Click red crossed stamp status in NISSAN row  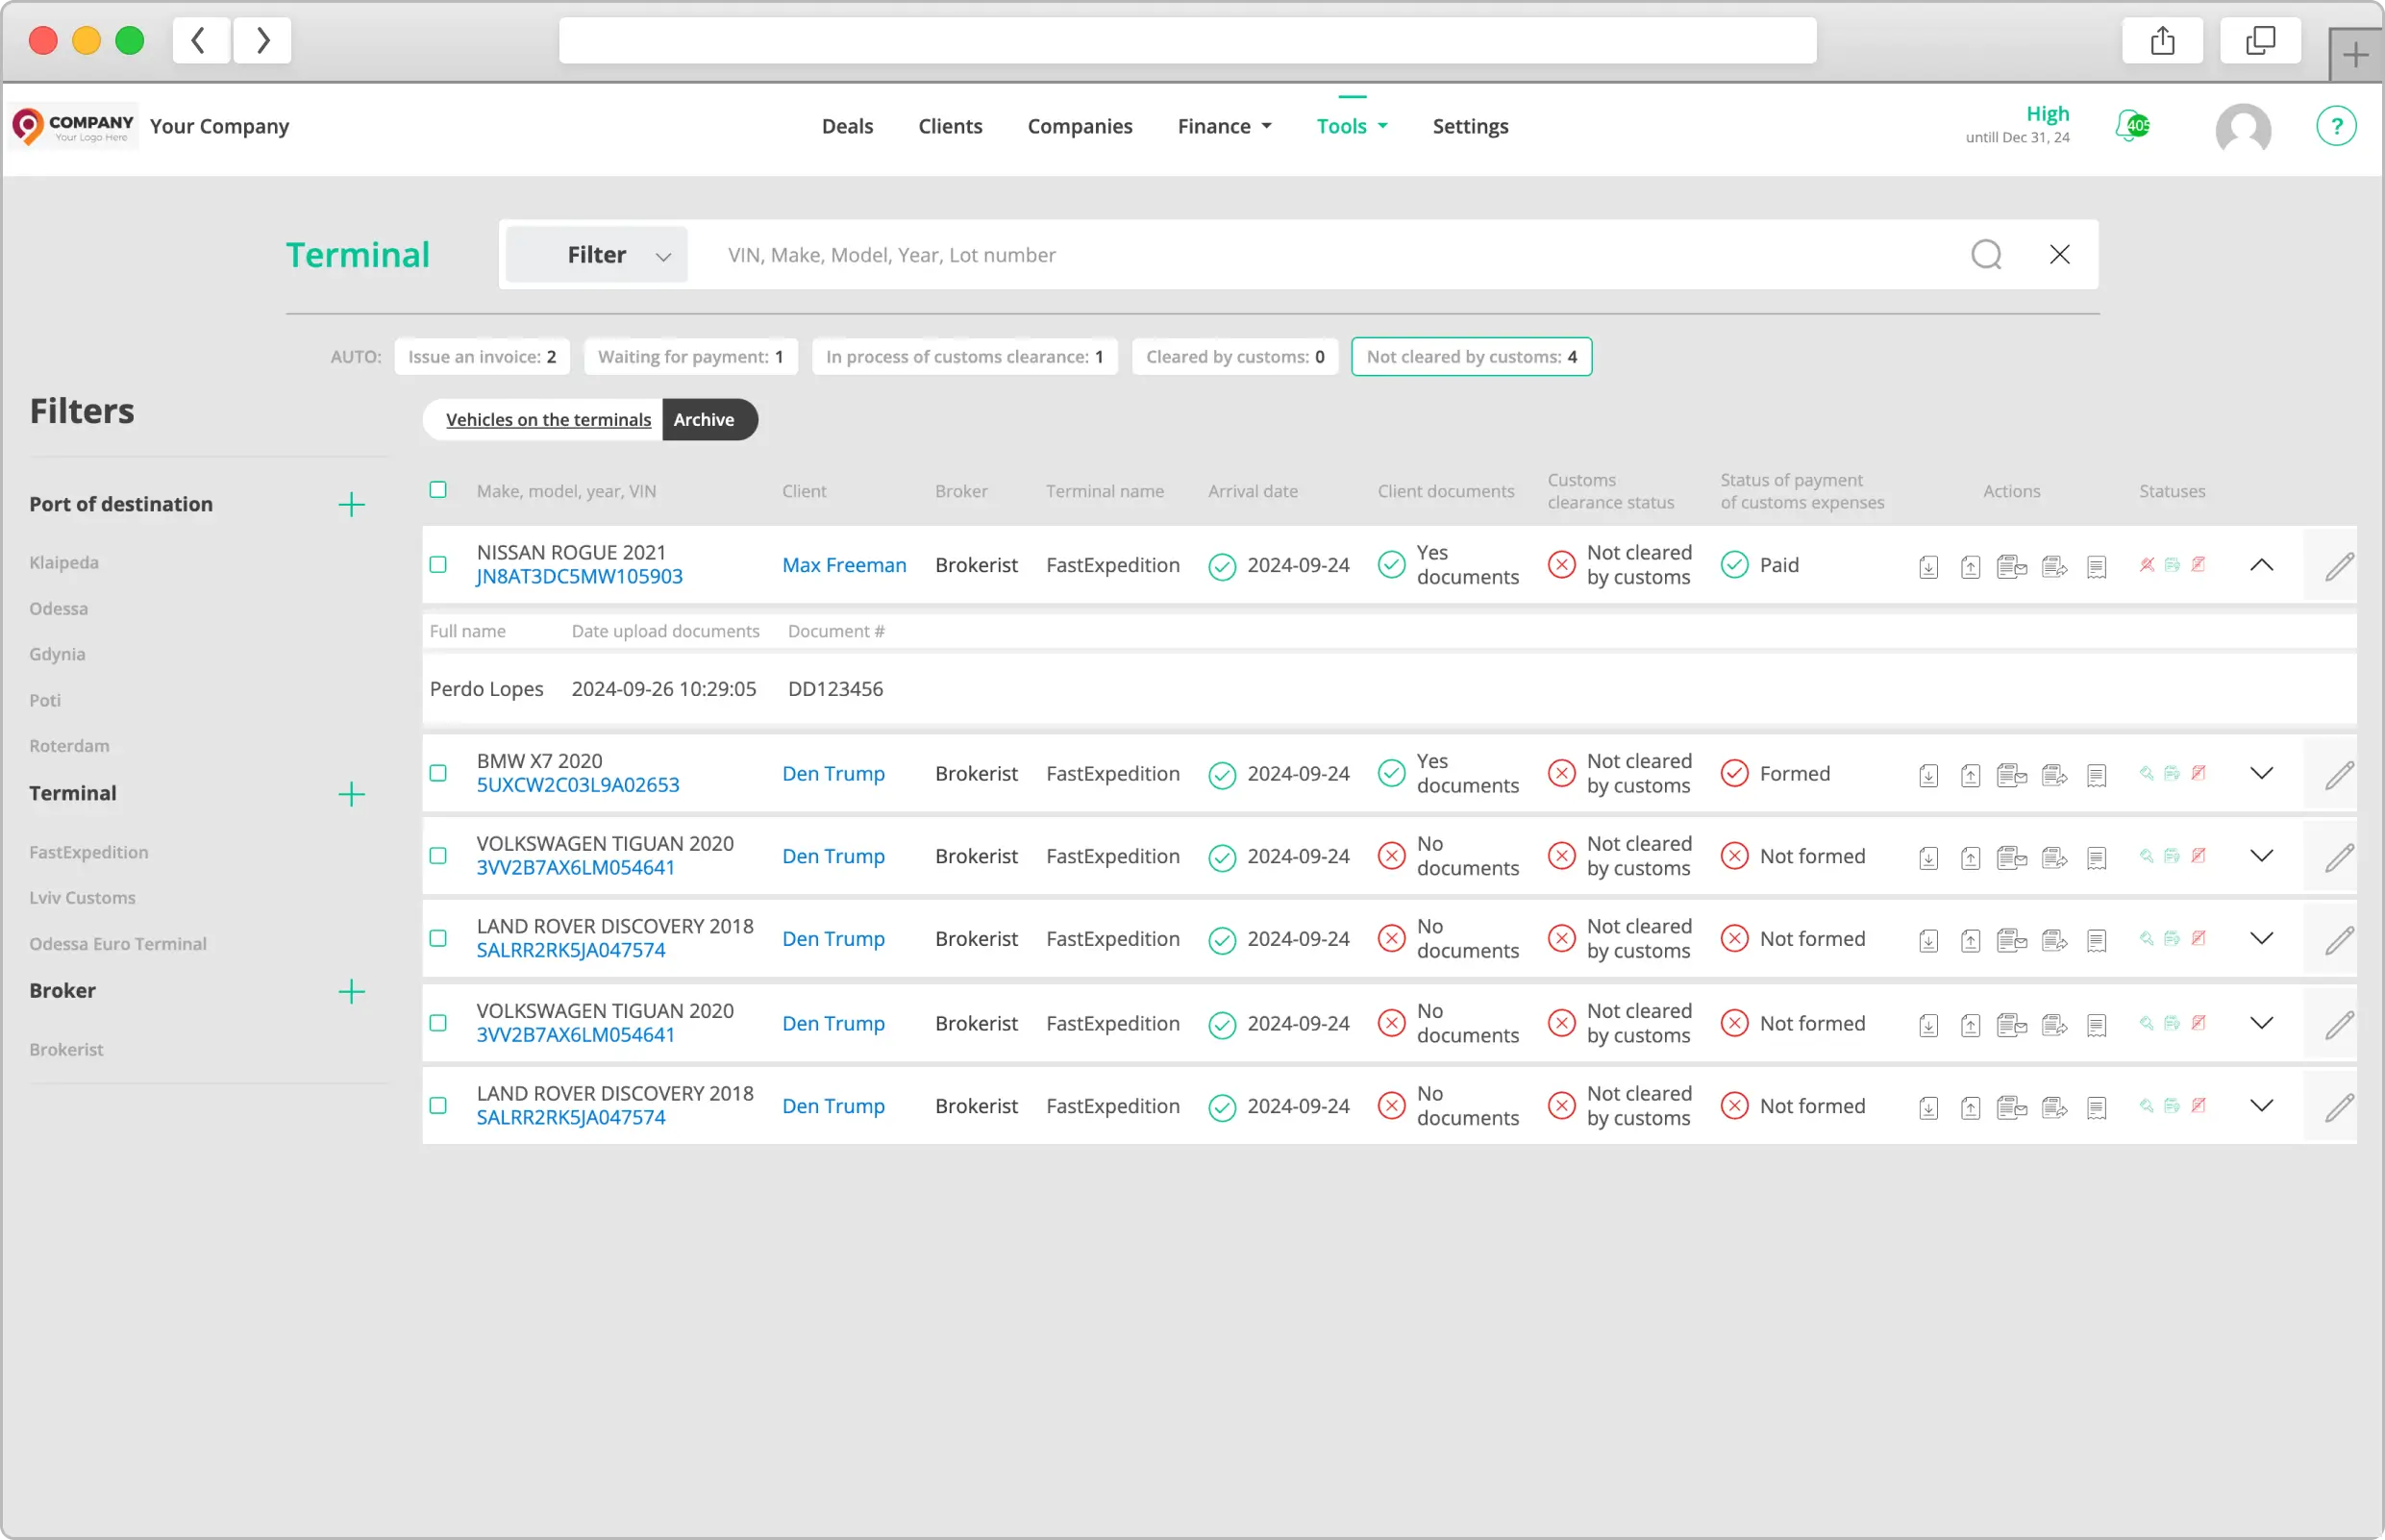2146,564
